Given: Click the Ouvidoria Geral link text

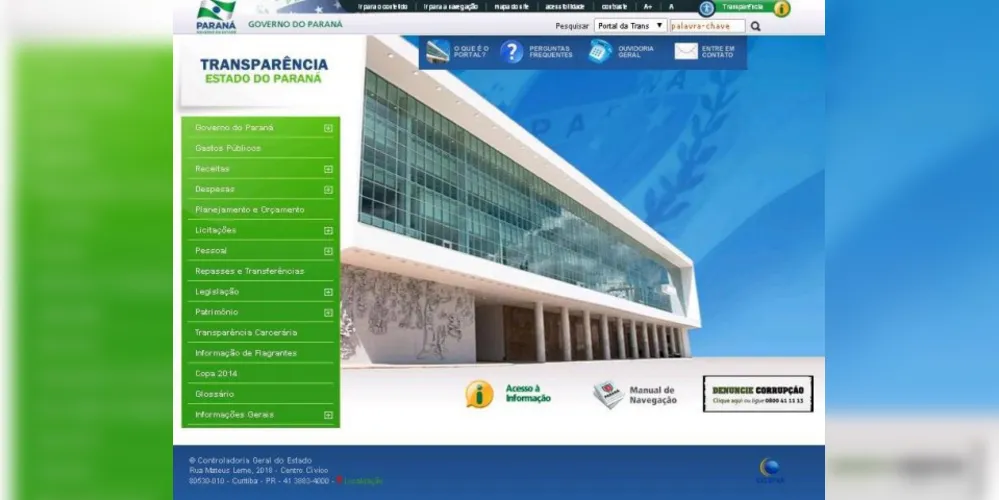Looking at the screenshot, I should click(x=636, y=52).
